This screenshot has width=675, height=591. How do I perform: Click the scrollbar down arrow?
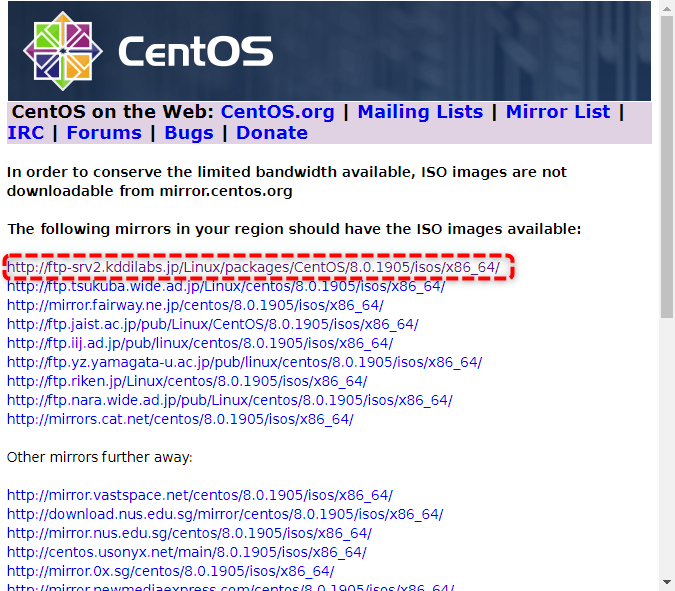[667, 582]
